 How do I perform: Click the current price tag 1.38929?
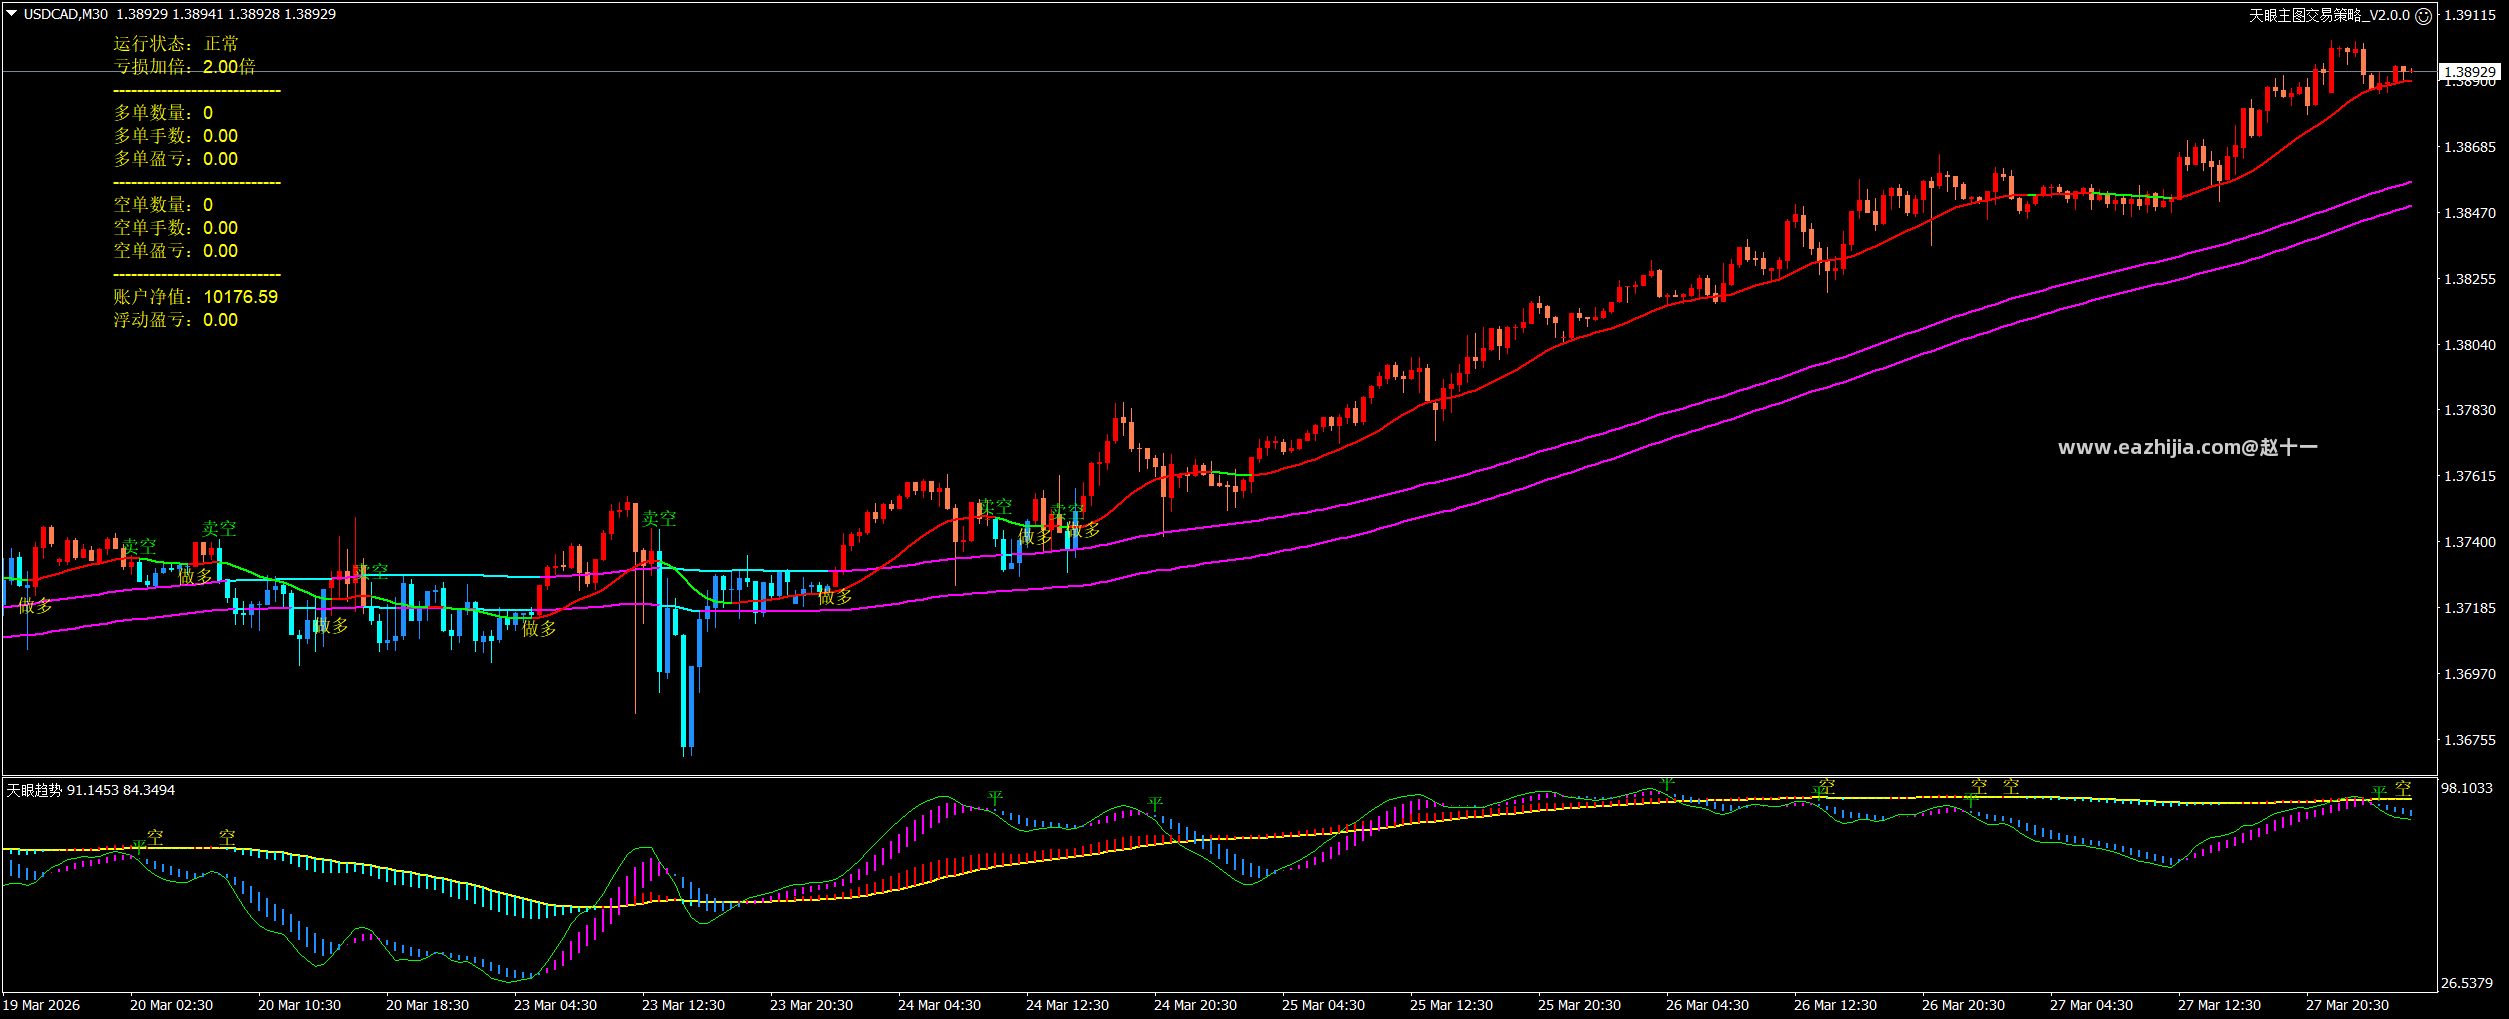click(2469, 72)
